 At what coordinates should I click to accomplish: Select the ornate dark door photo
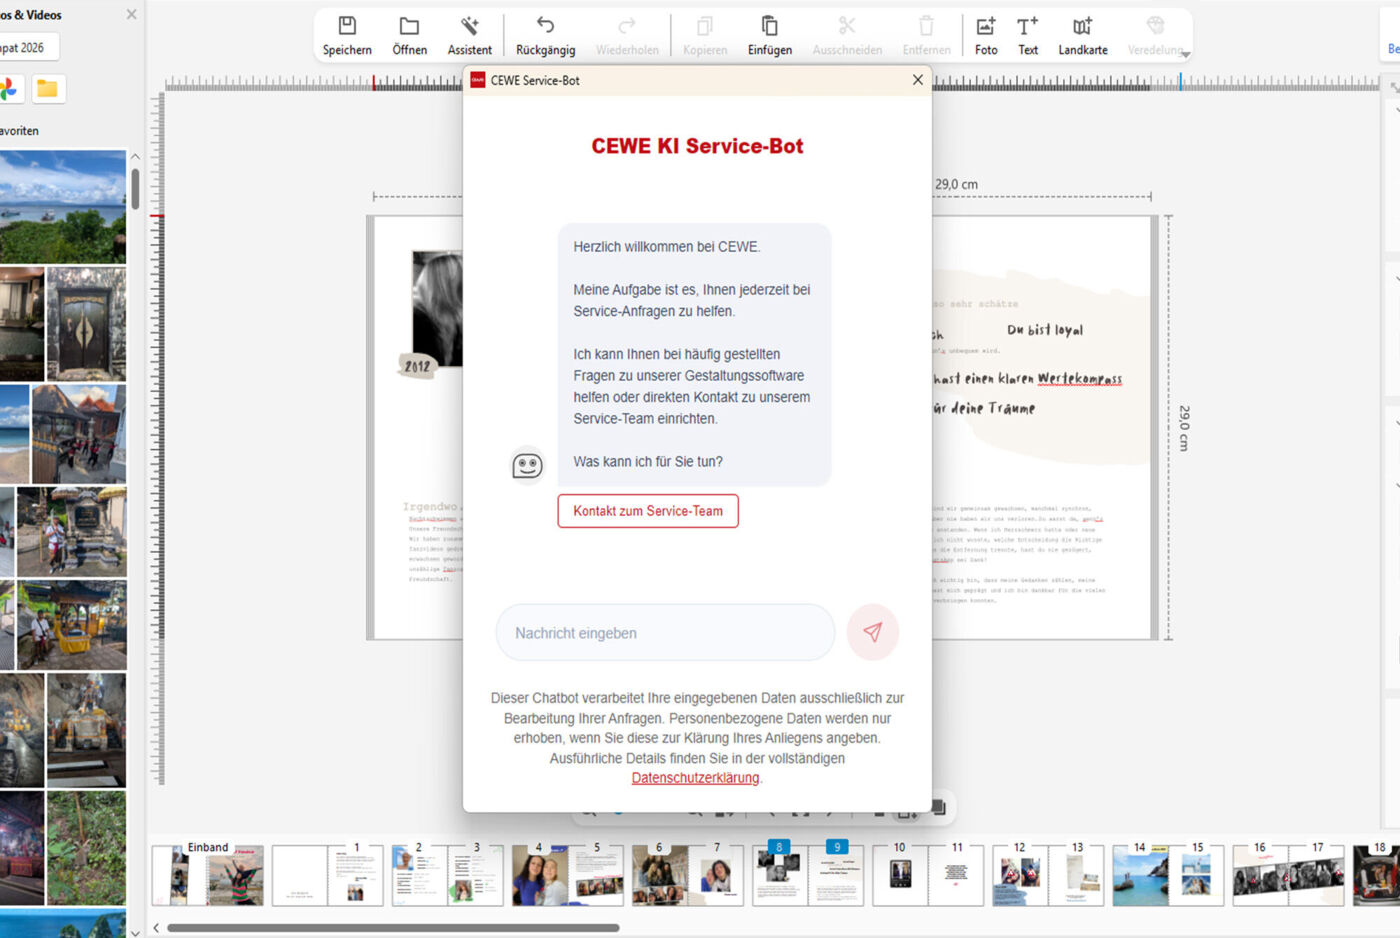coord(86,323)
